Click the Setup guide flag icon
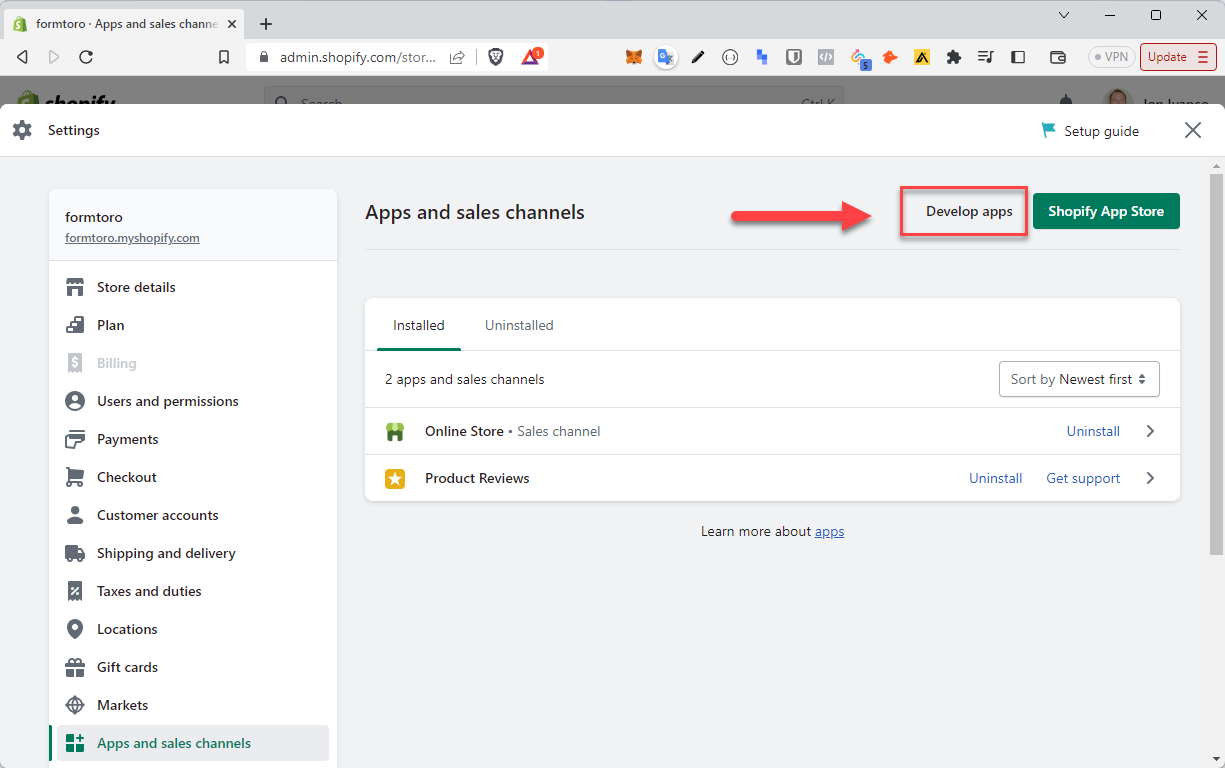This screenshot has height=768, width=1225. pyautogui.click(x=1049, y=131)
